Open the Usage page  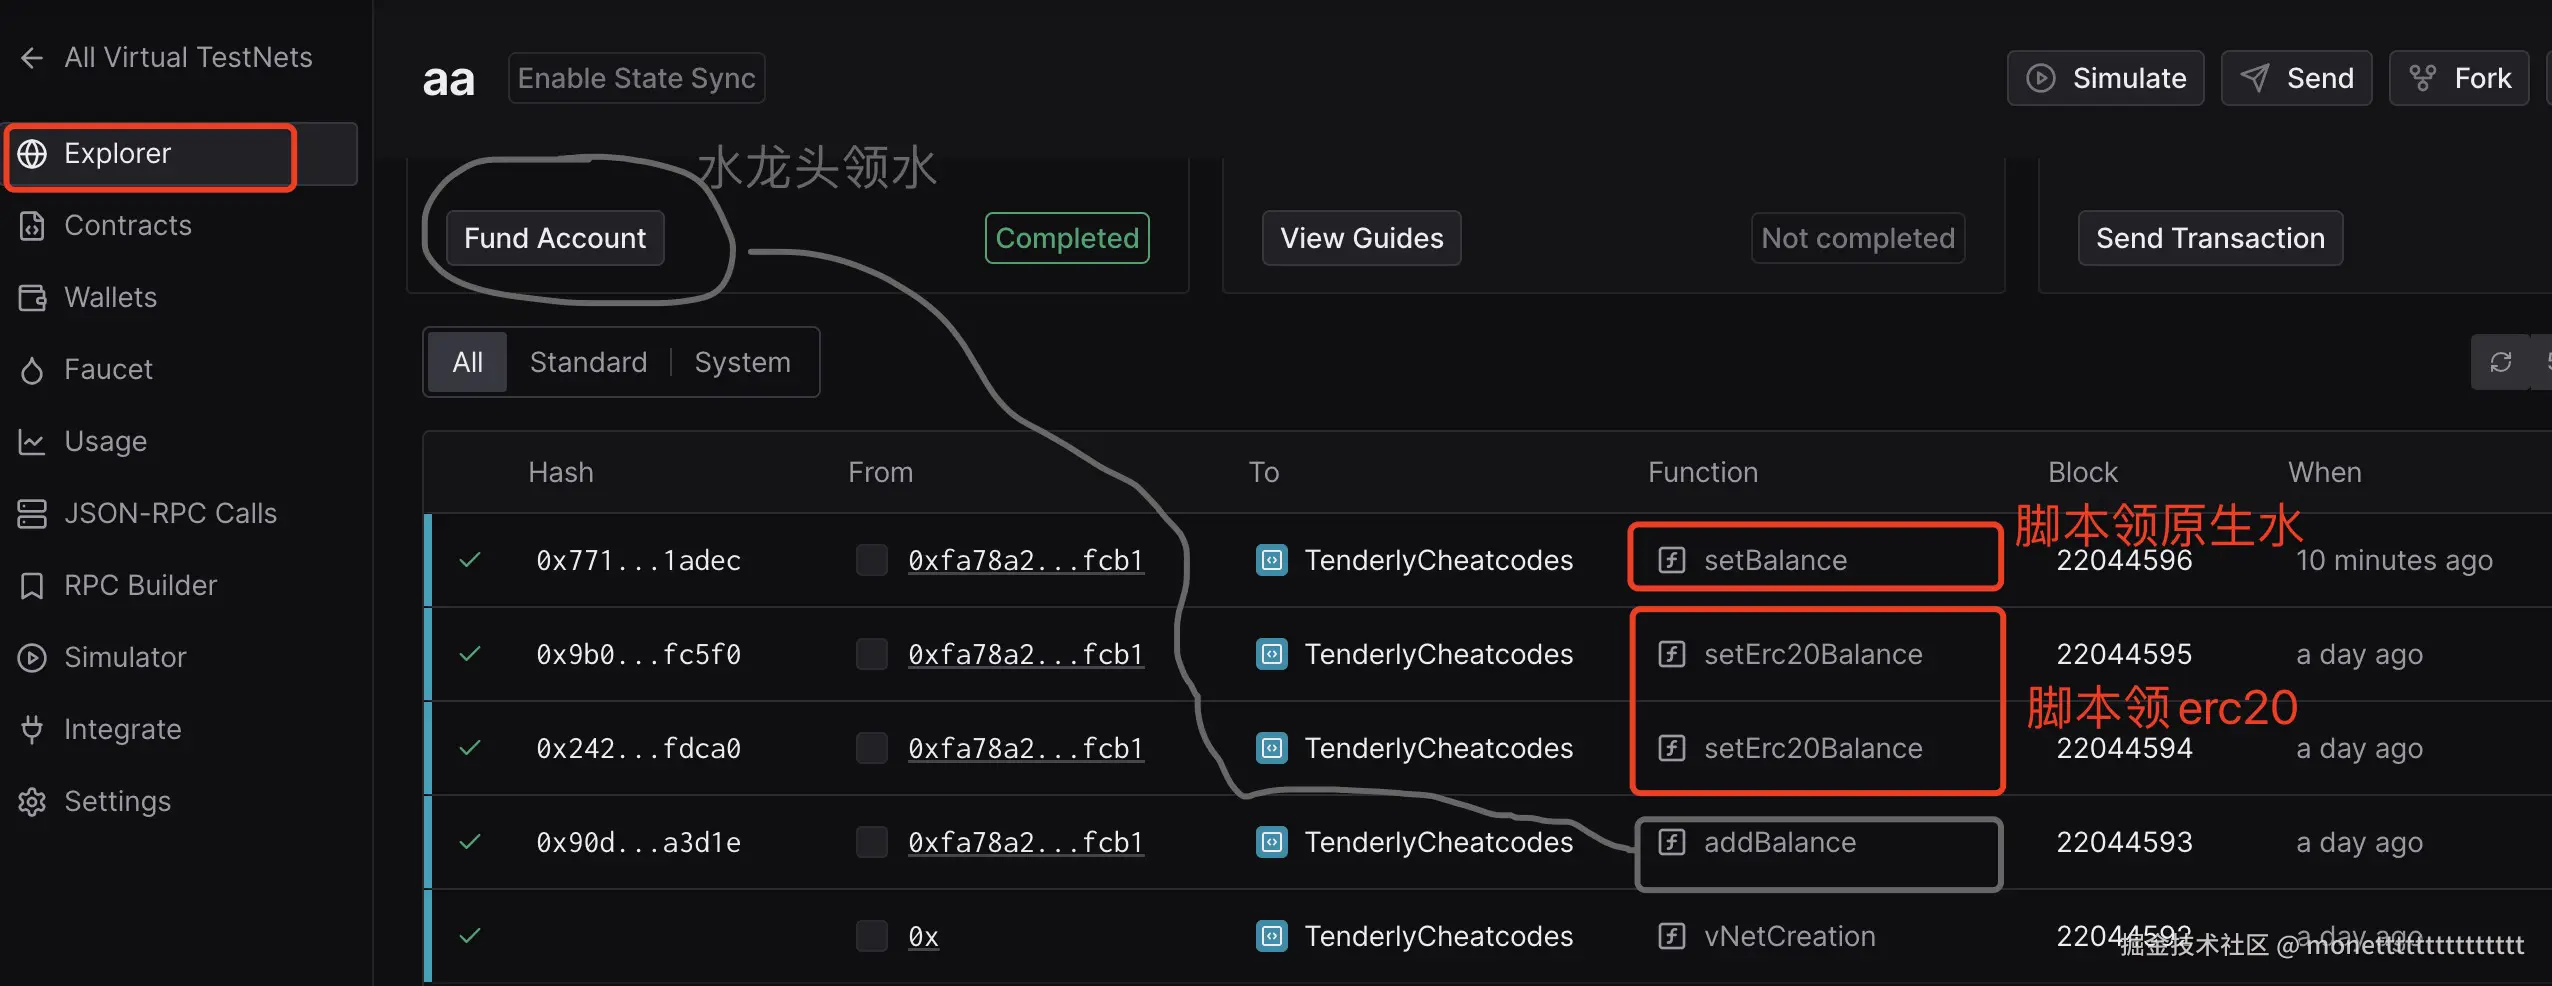point(105,442)
